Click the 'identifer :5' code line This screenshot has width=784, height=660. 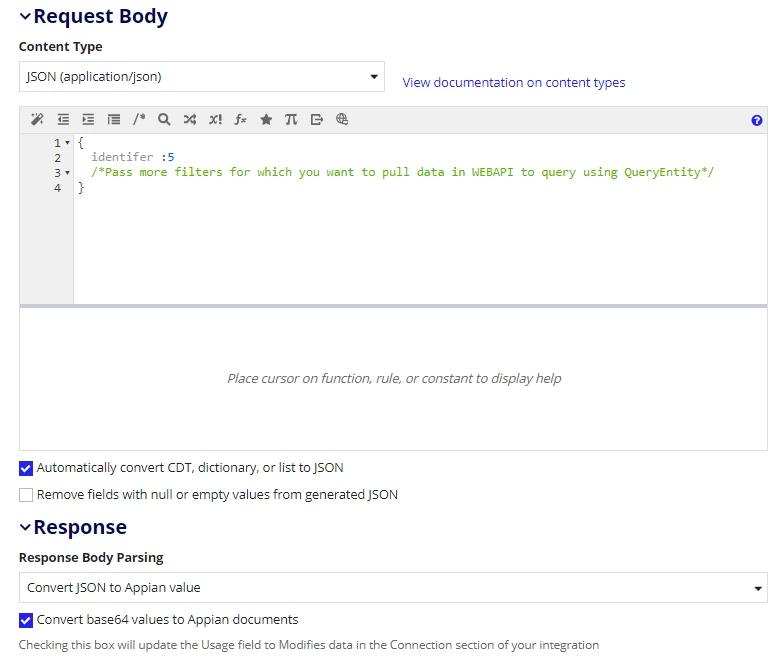click(132, 157)
